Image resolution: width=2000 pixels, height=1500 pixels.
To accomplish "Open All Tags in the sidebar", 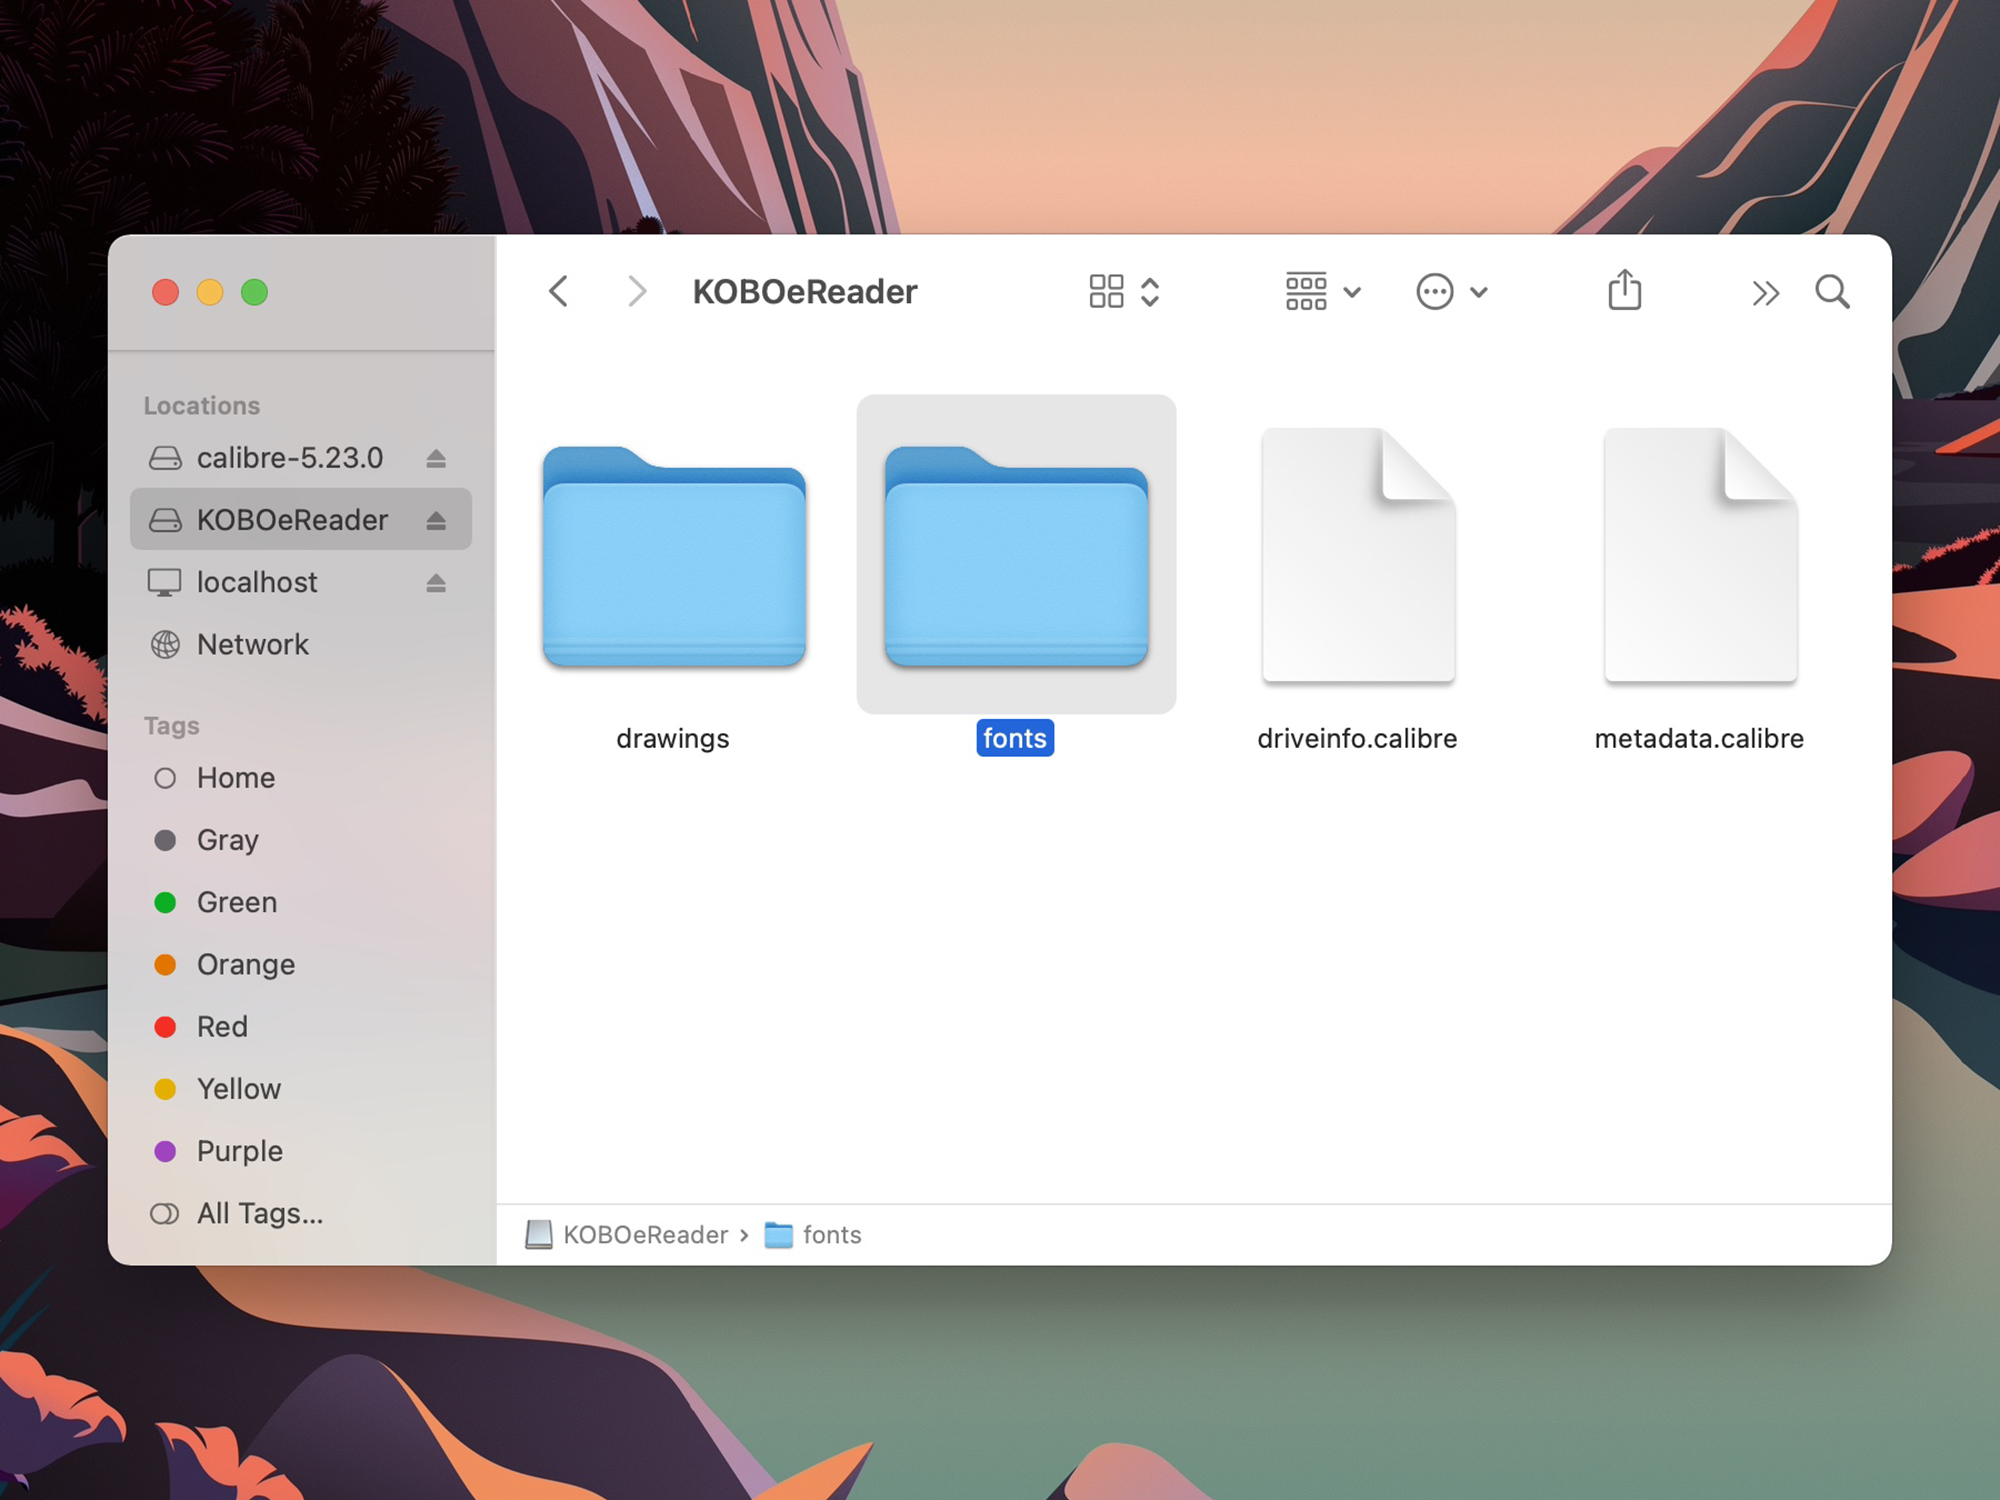I will tap(258, 1213).
